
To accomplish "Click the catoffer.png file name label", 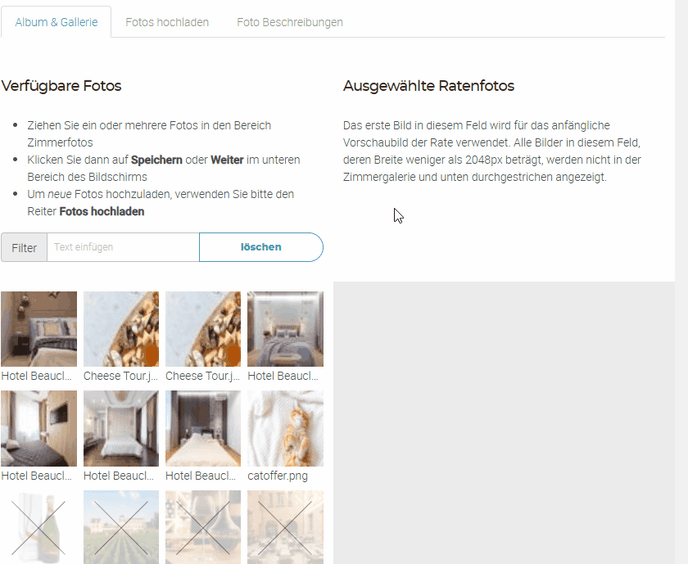I will point(278,476).
